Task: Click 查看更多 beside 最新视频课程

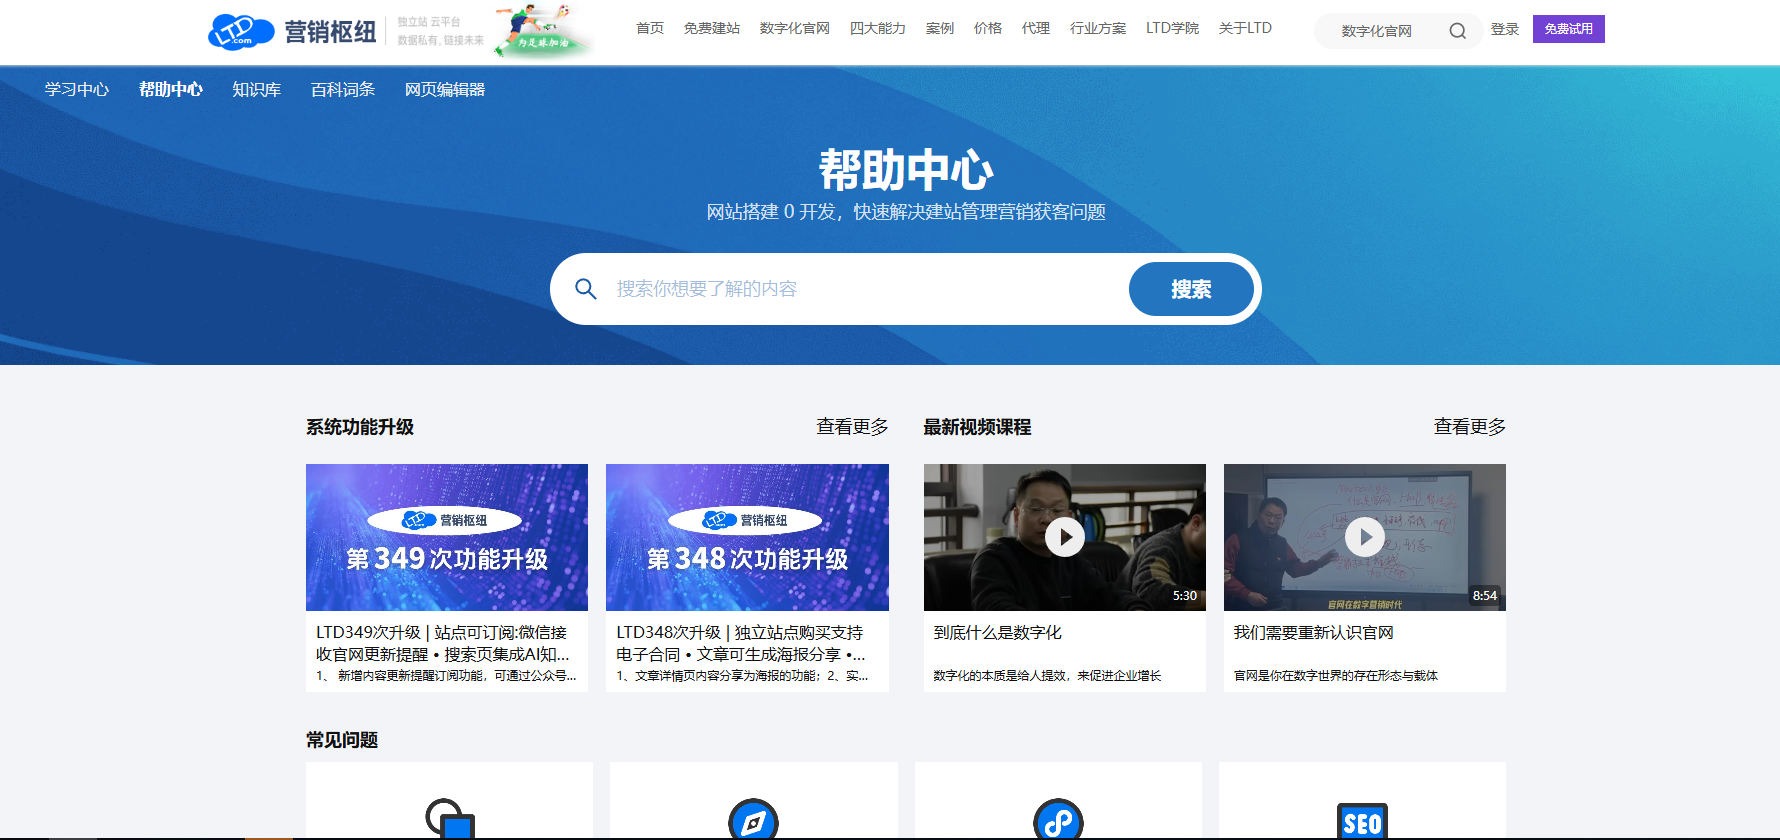Action: pyautogui.click(x=1470, y=427)
